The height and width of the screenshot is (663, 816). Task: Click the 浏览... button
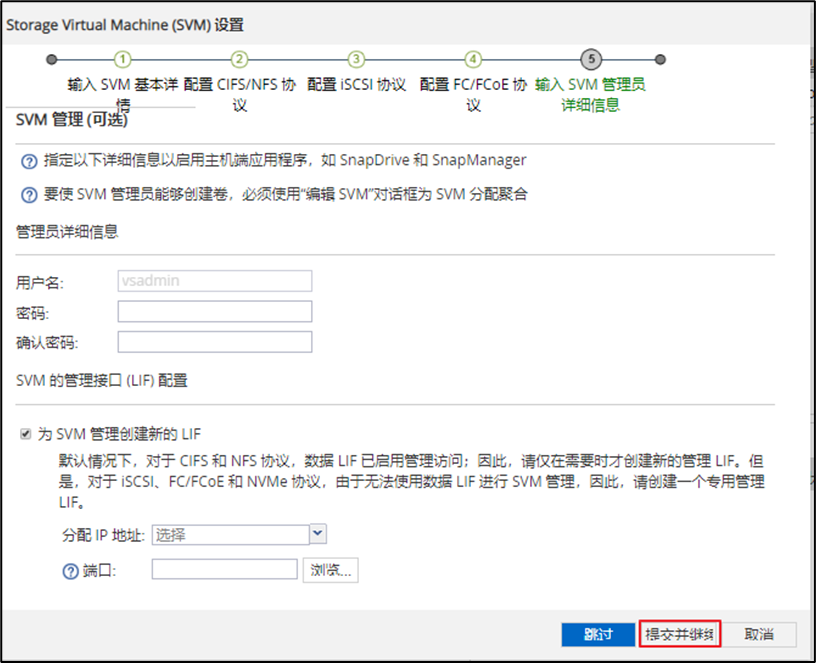[x=332, y=570]
